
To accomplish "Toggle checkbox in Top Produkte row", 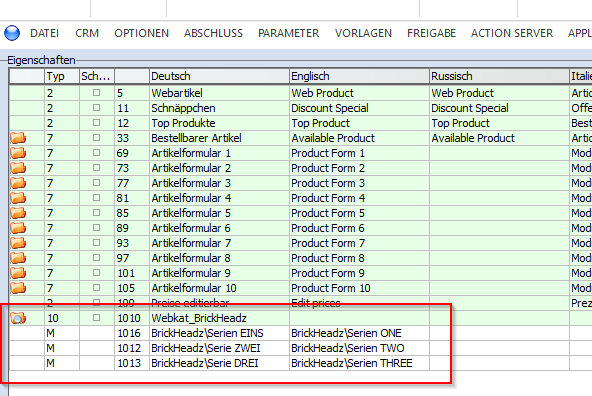I will point(97,123).
